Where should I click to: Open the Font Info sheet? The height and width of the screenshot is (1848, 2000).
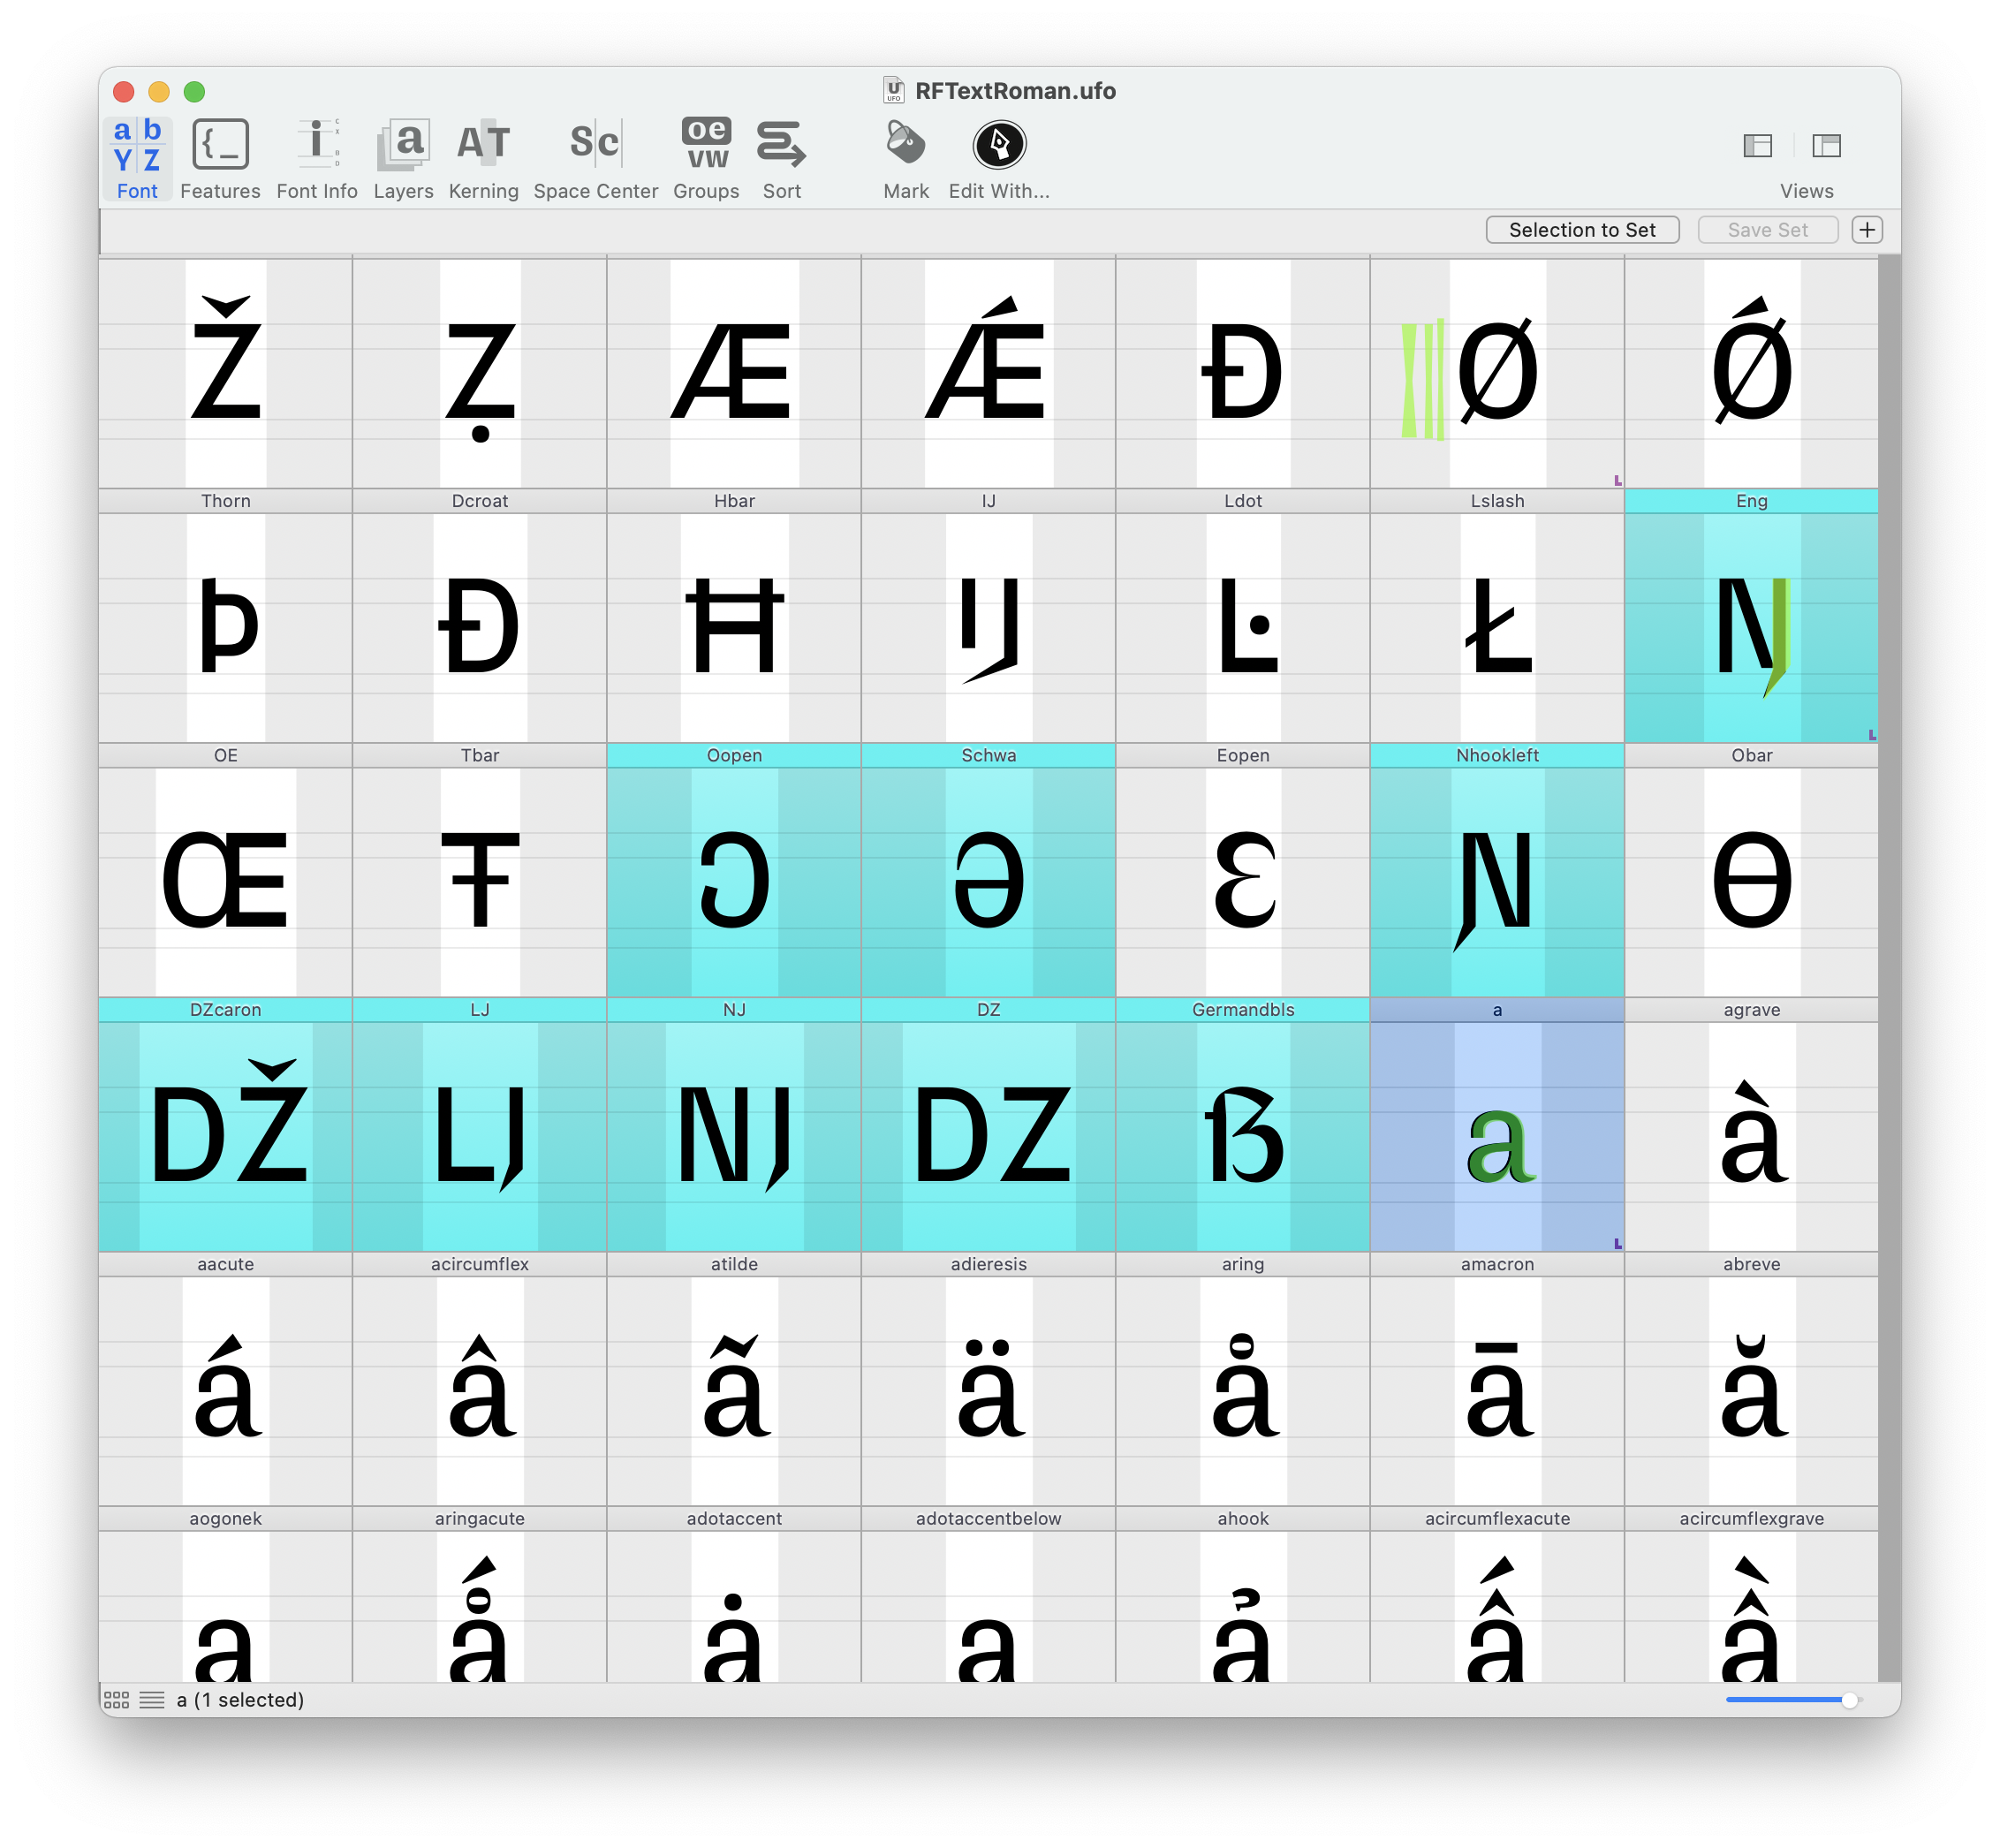[317, 146]
